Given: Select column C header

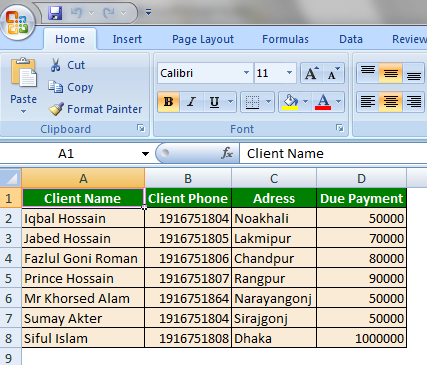Looking at the screenshot, I should coord(274,178).
